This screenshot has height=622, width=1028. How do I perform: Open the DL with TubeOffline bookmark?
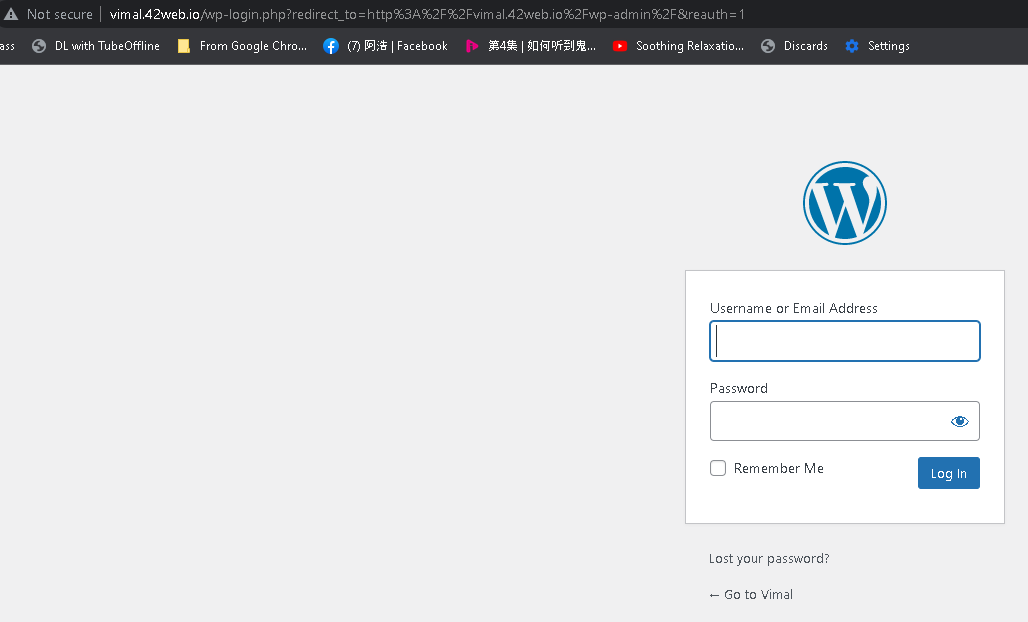[96, 46]
